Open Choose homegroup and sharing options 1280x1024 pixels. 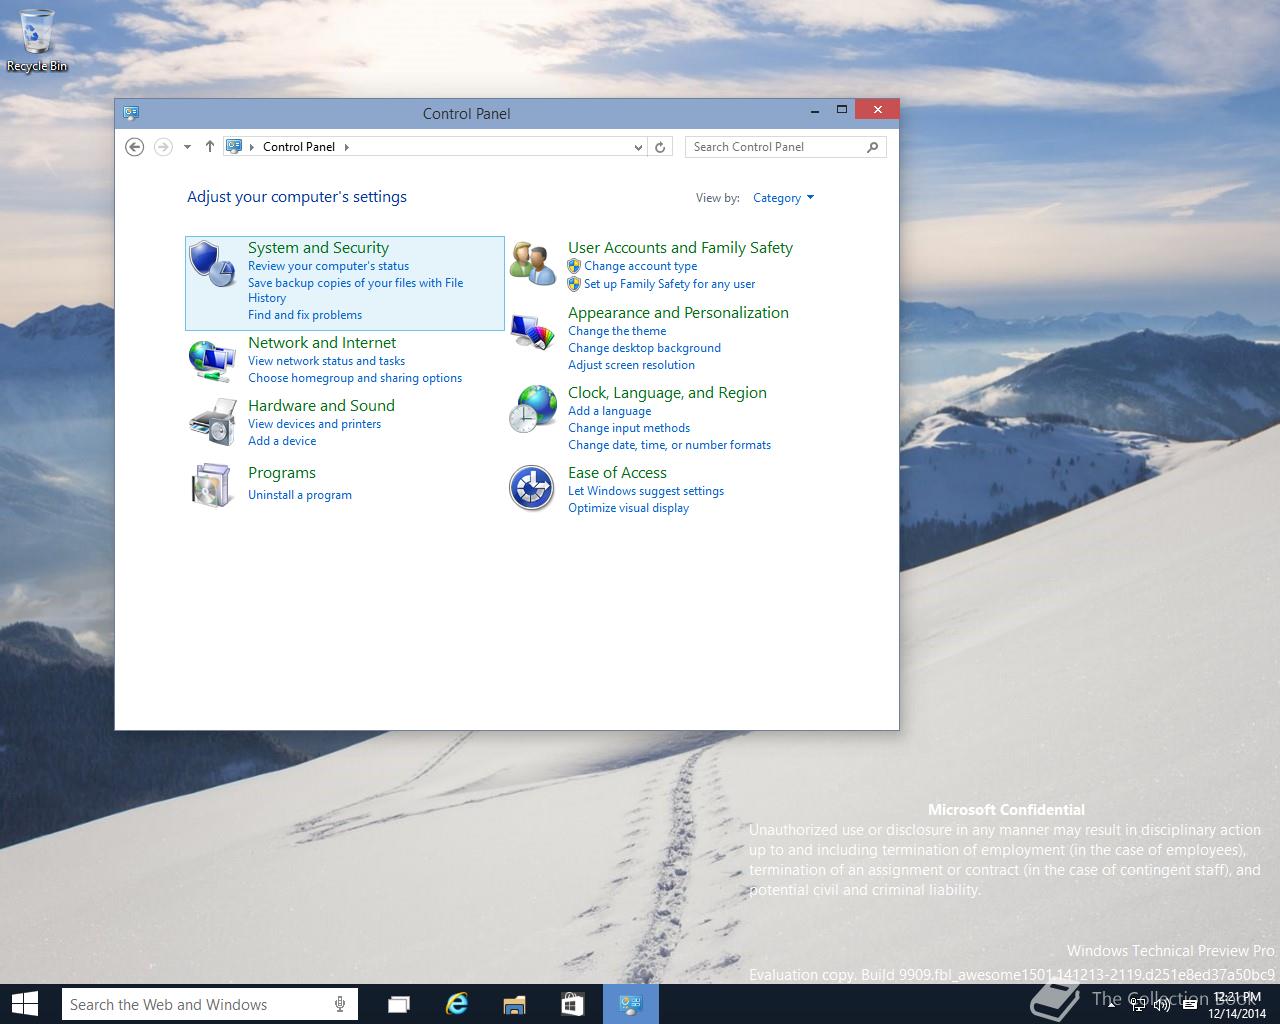tap(355, 378)
